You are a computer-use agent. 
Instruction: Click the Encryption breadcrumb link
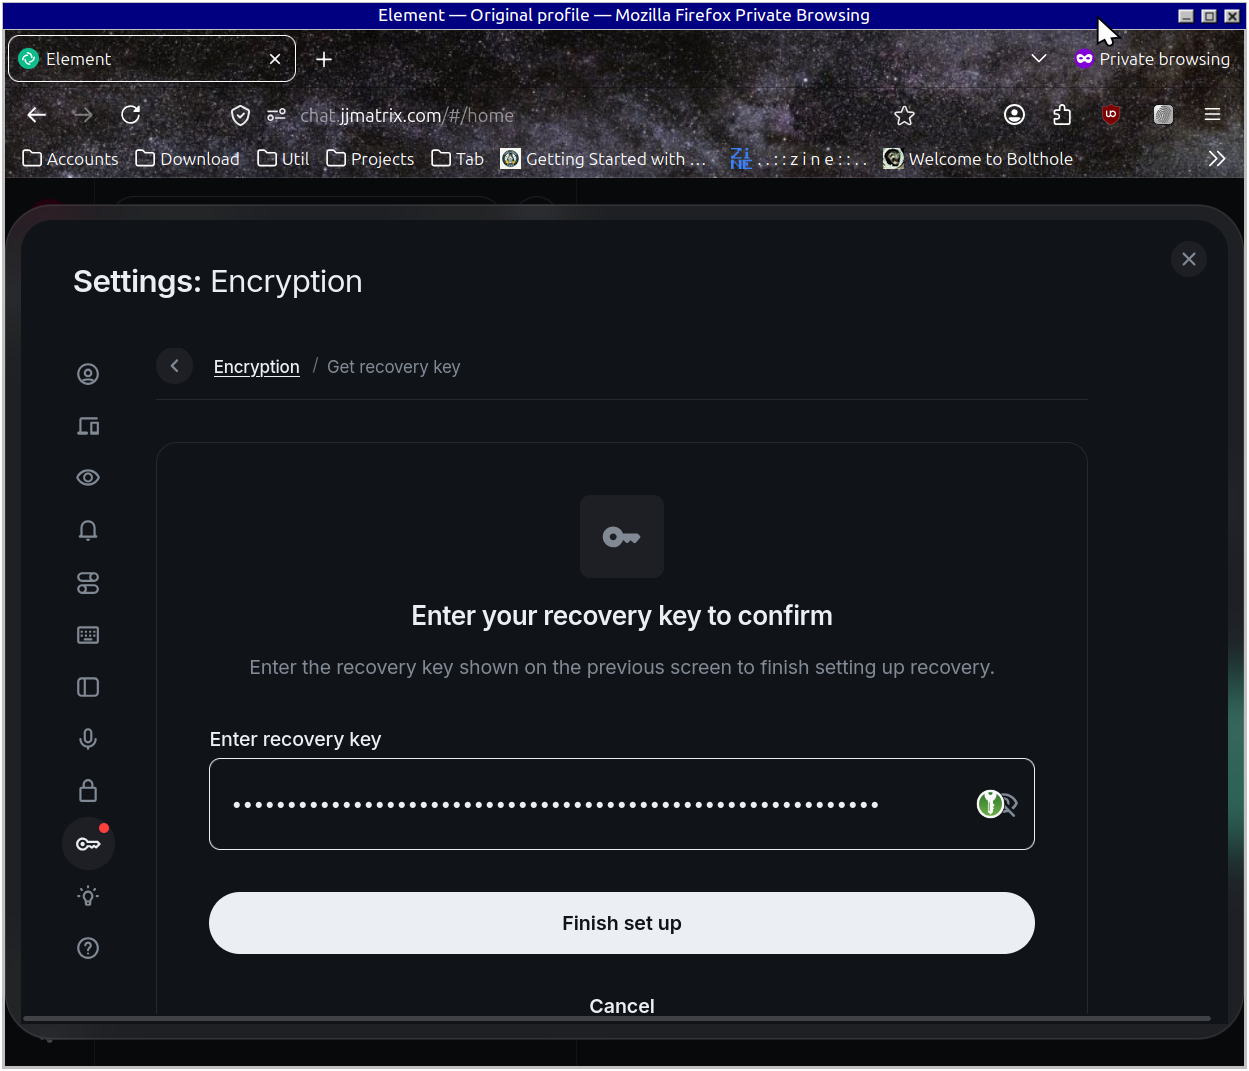pos(257,367)
